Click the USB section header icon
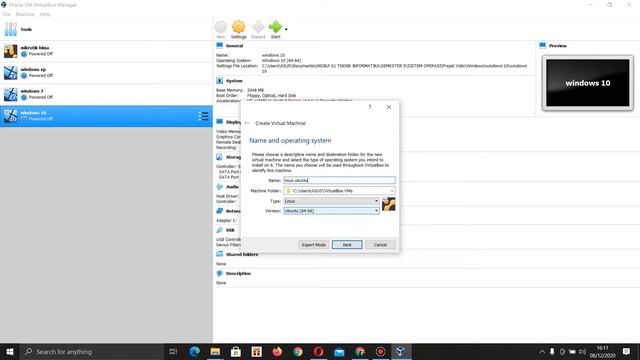Image resolution: width=640 pixels, height=360 pixels. point(220,230)
